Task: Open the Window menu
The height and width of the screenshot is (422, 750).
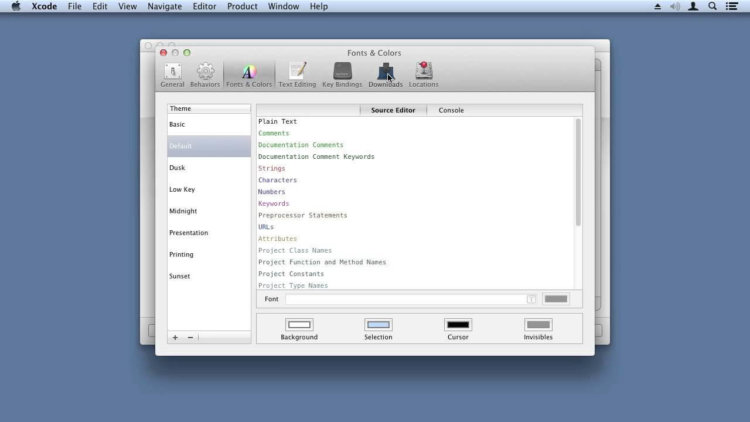Action: coord(283,6)
